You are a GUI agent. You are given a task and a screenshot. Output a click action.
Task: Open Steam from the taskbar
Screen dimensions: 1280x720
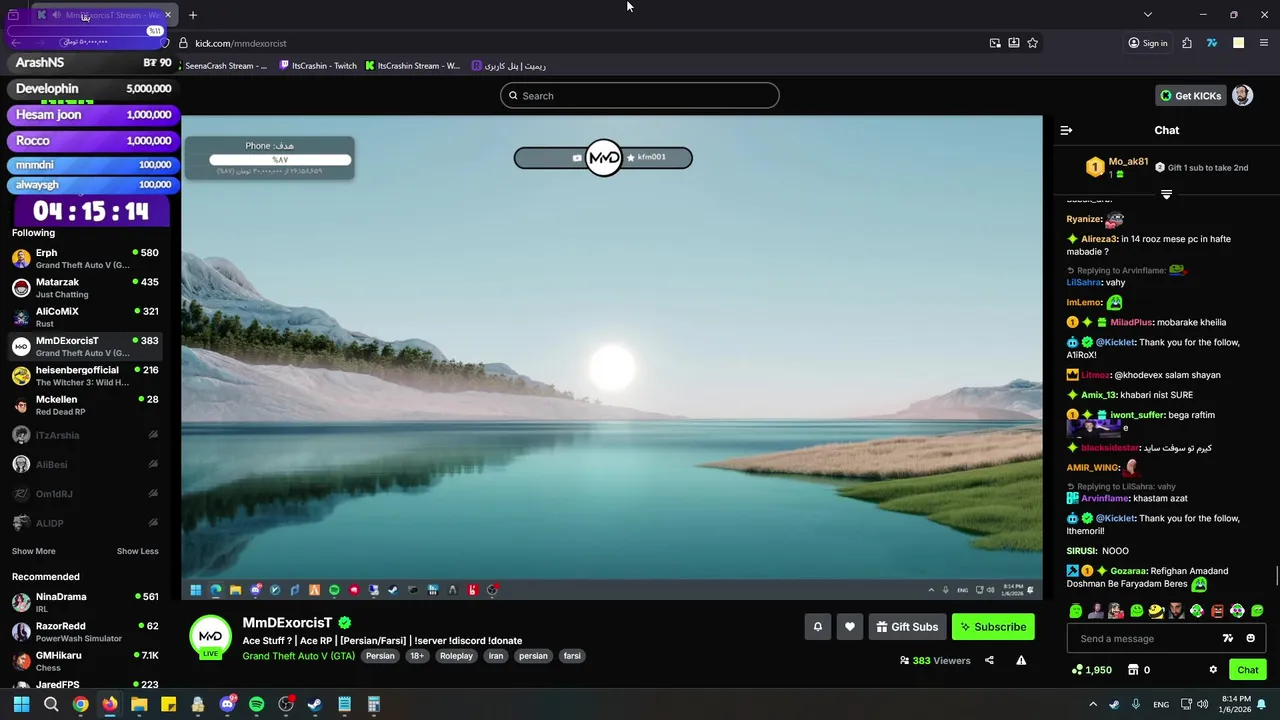[x=314, y=704]
